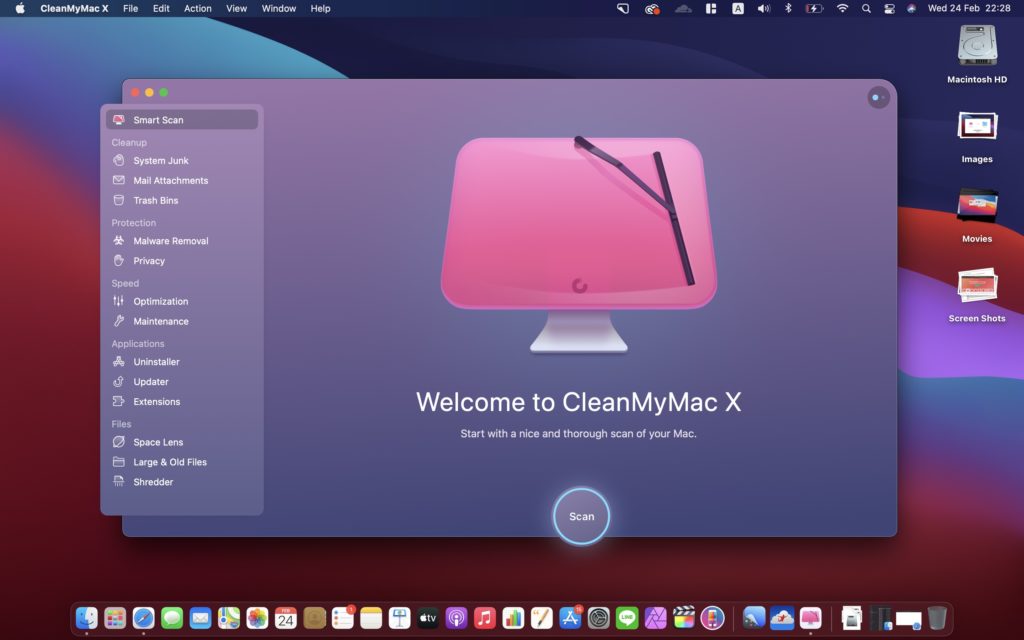Select Malware Removal biohazard icon
The height and width of the screenshot is (640, 1024).
point(119,241)
